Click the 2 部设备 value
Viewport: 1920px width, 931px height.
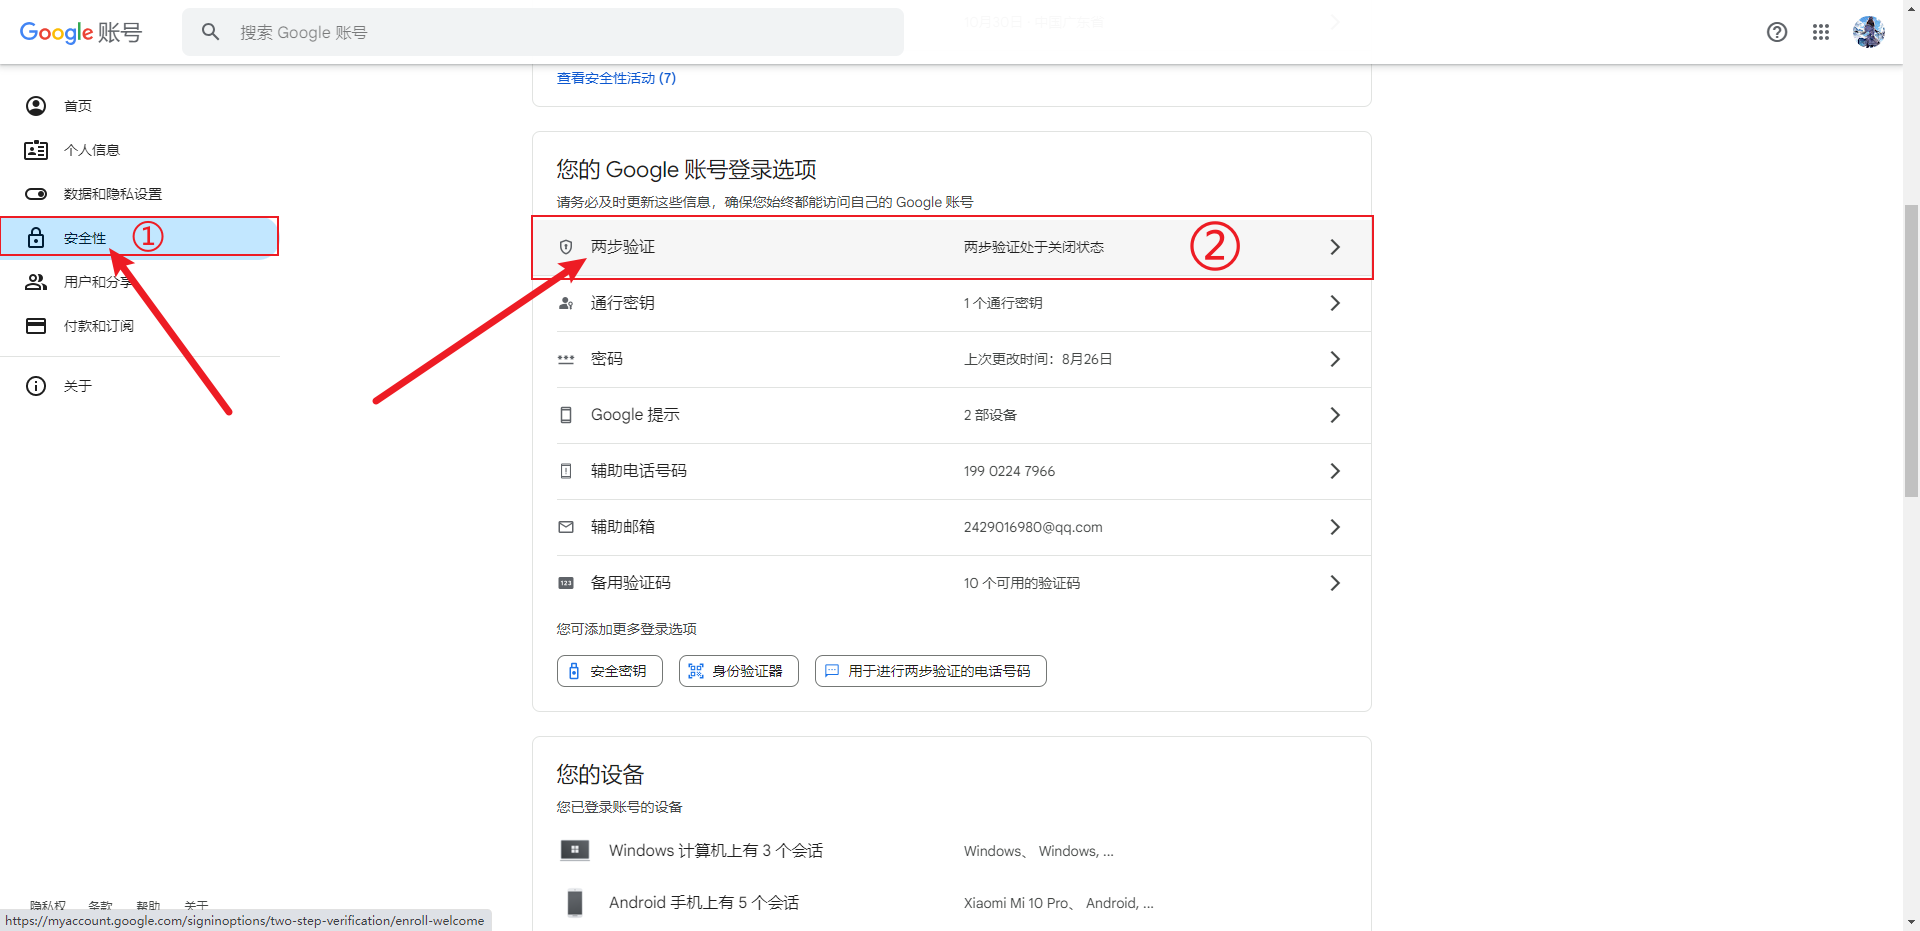click(990, 415)
